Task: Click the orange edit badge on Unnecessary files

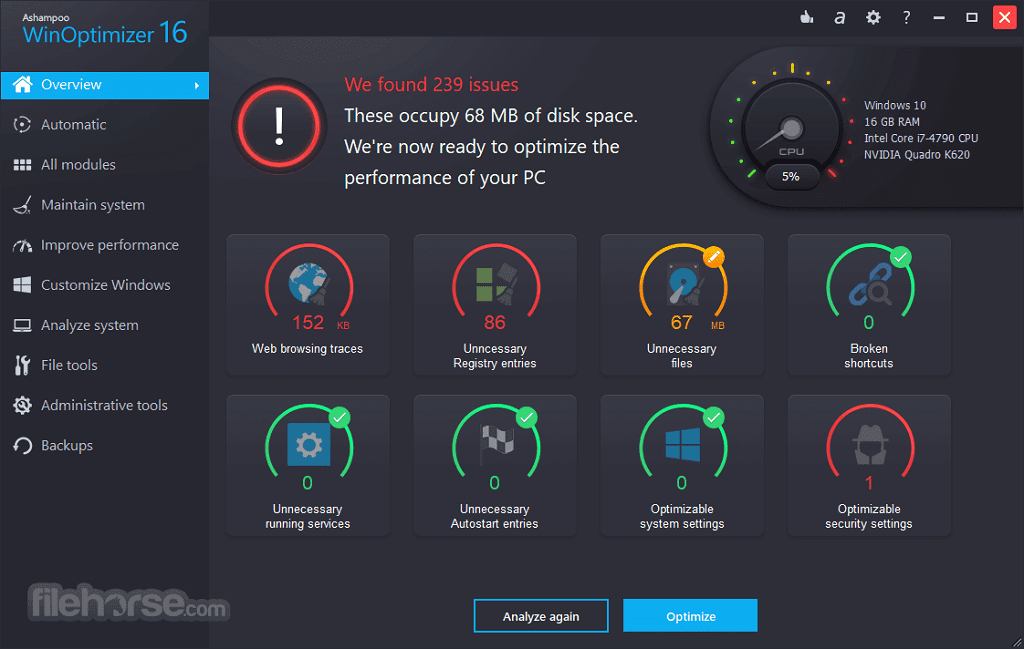Action: coord(714,257)
